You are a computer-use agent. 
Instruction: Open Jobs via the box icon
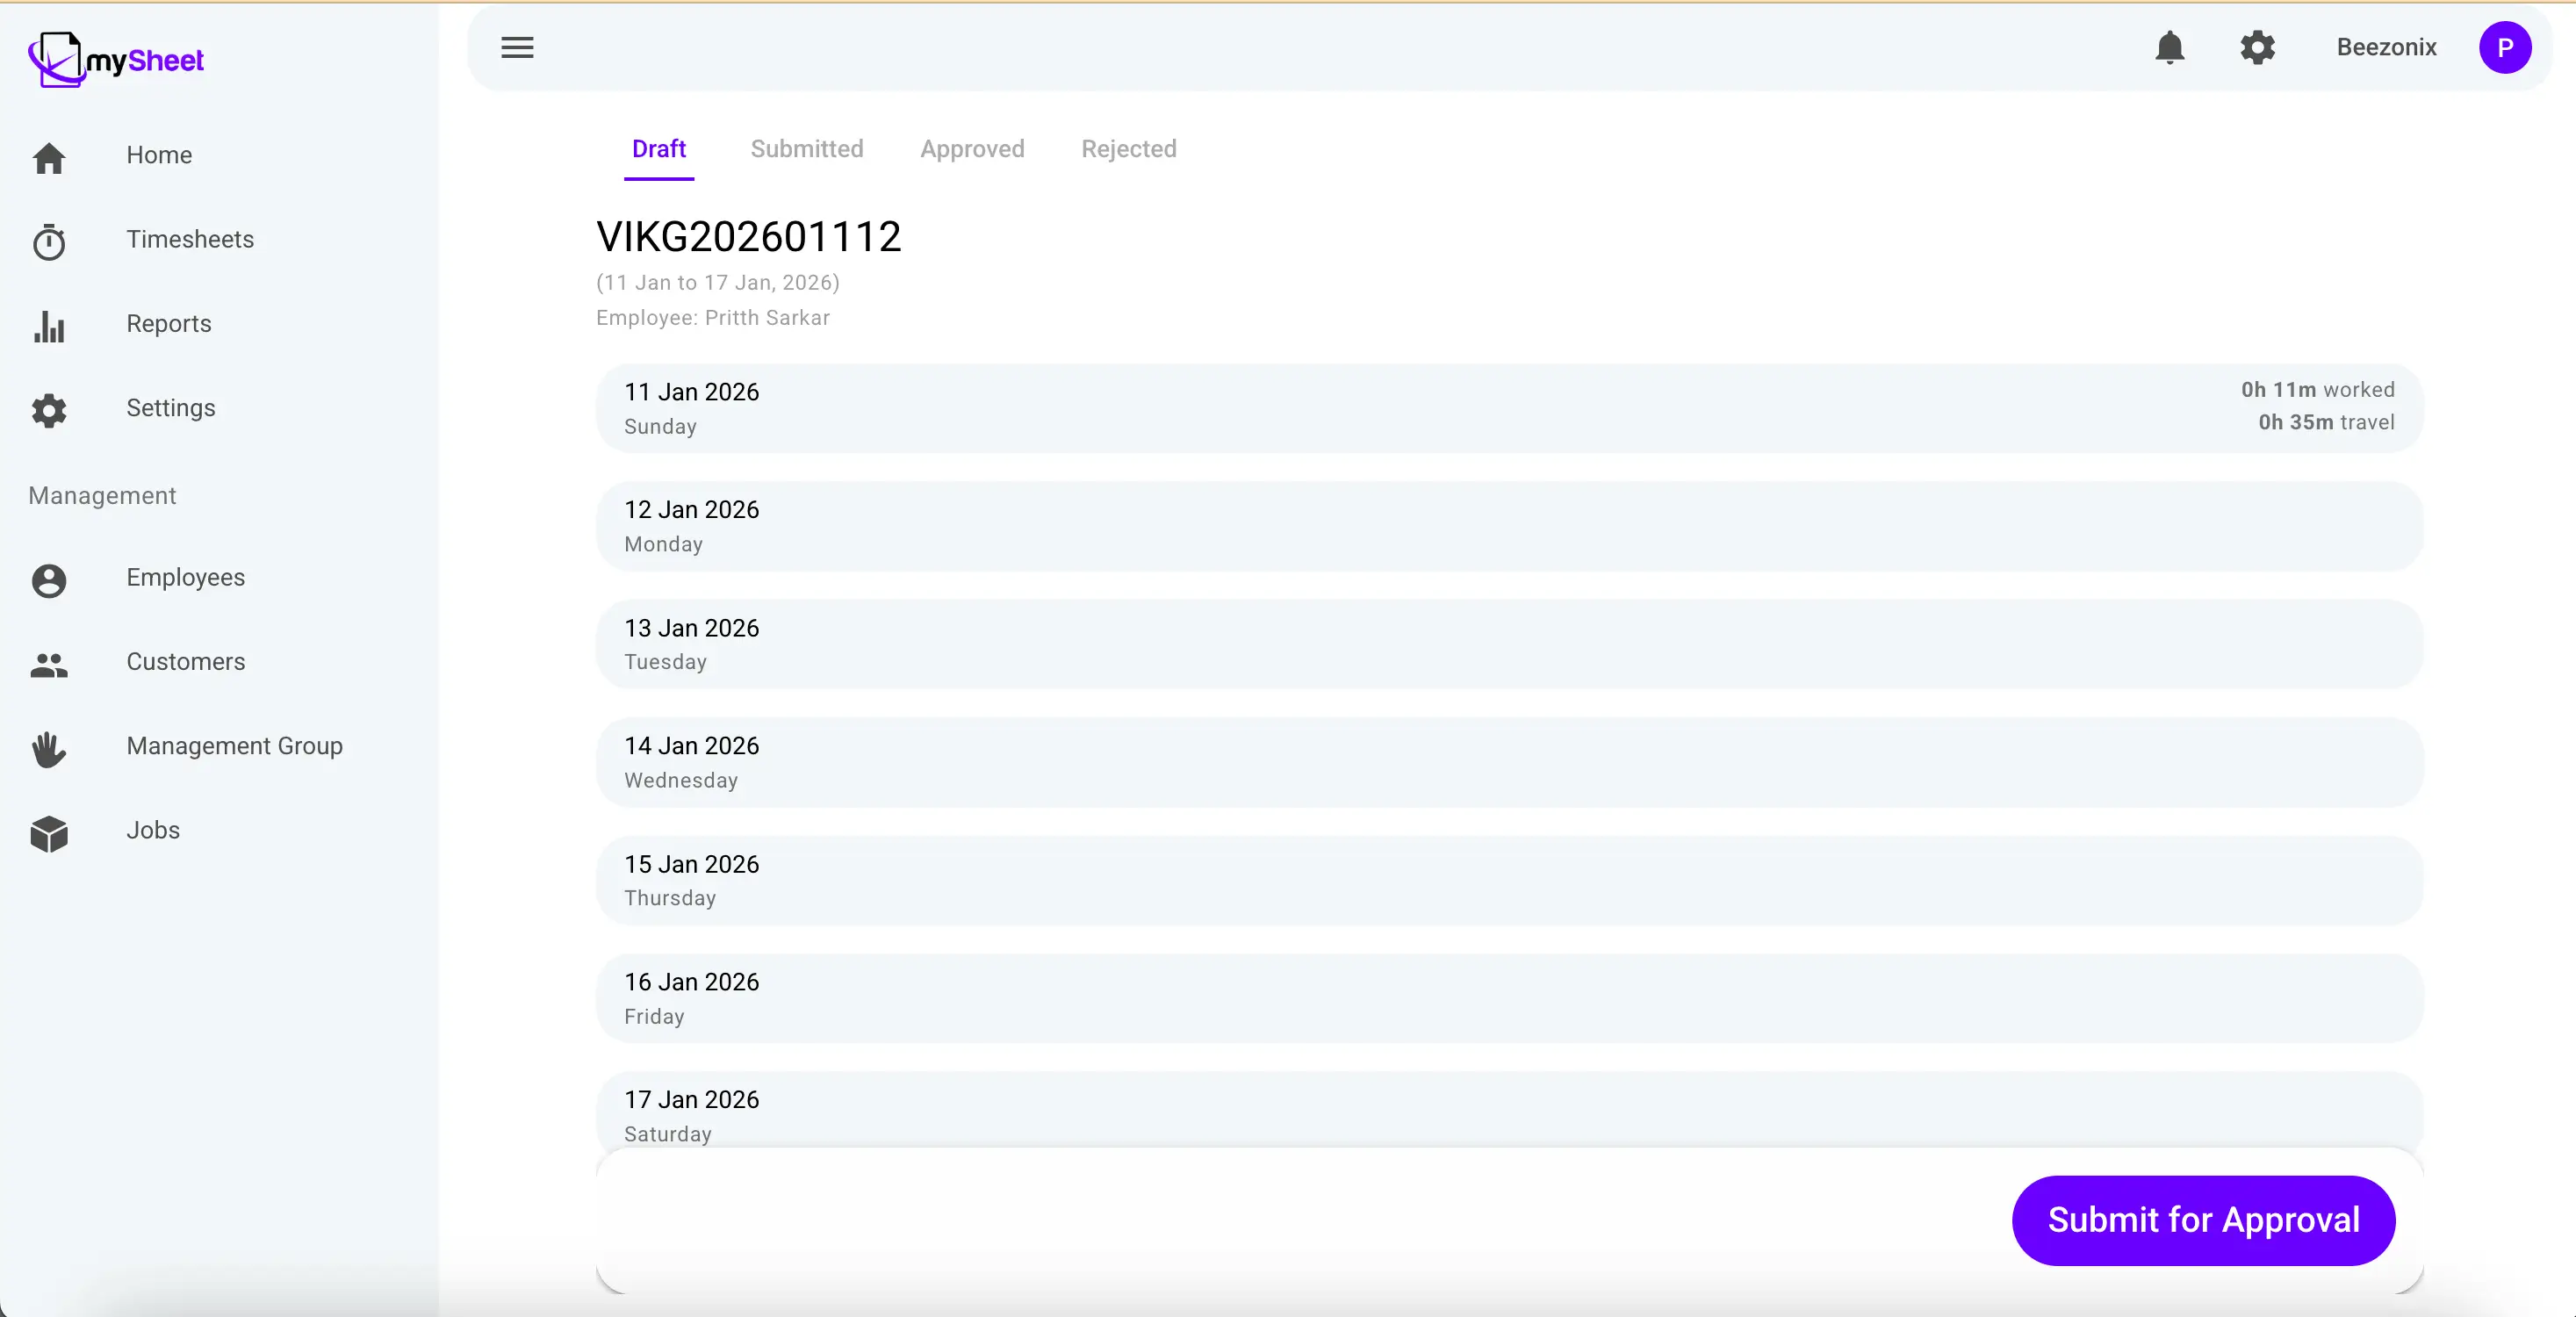49,834
